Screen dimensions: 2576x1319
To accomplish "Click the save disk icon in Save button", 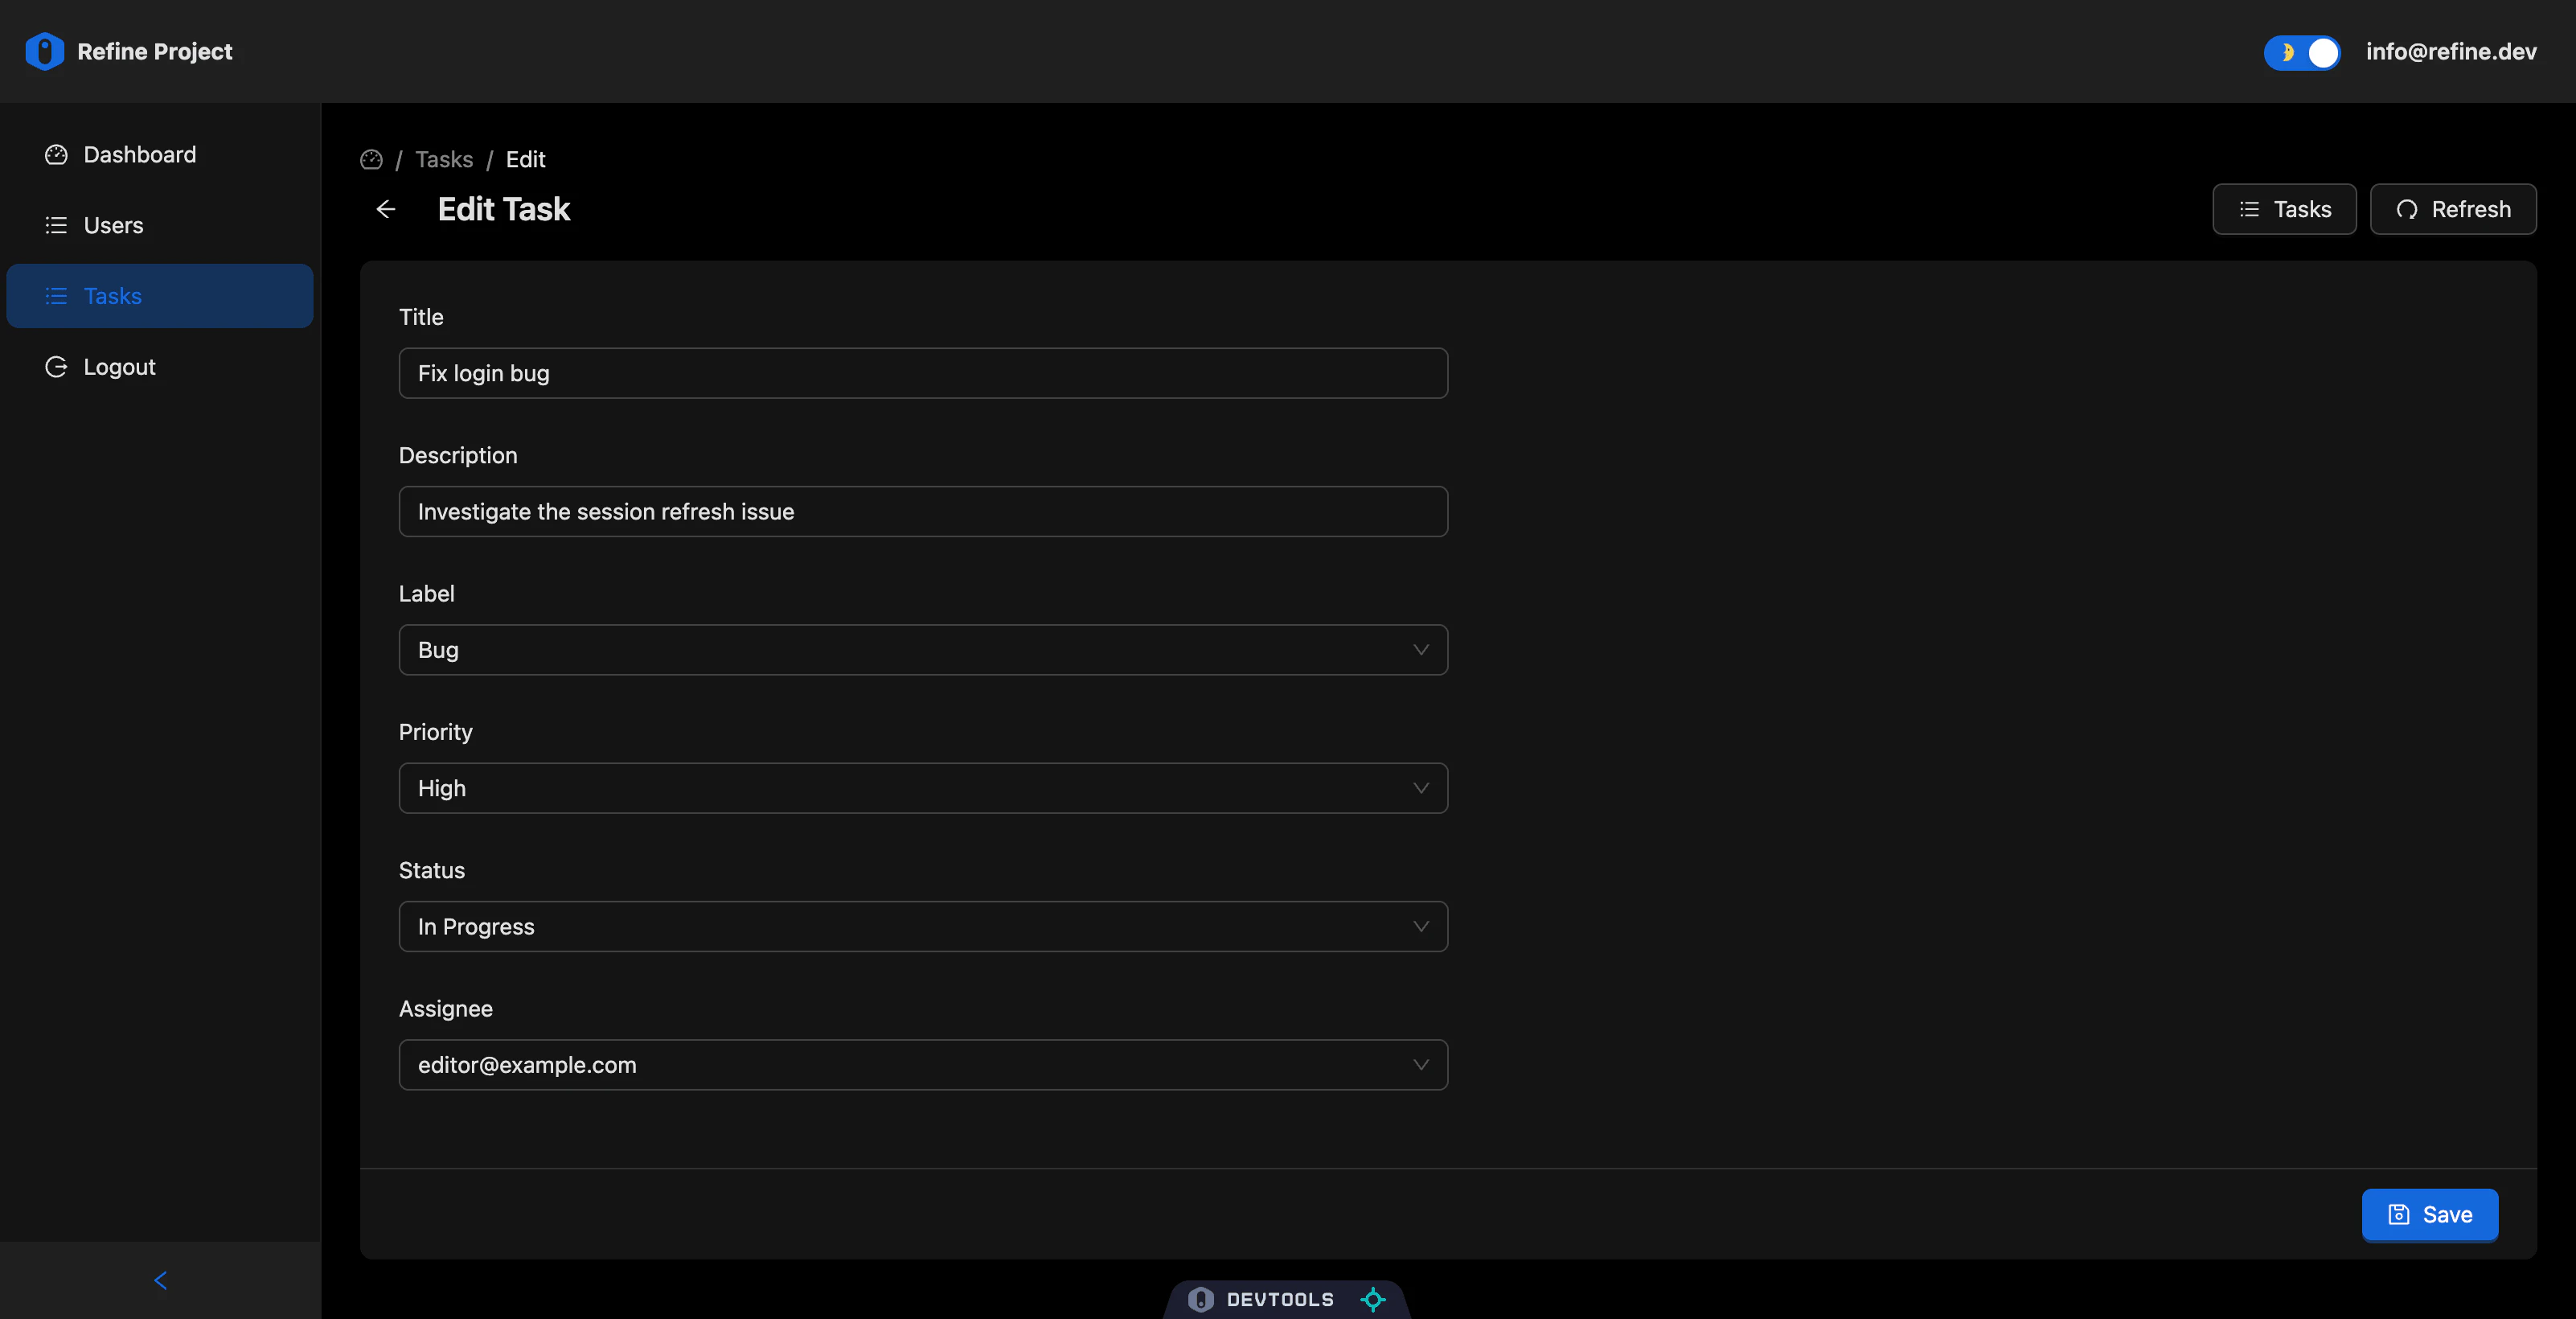I will point(2398,1215).
